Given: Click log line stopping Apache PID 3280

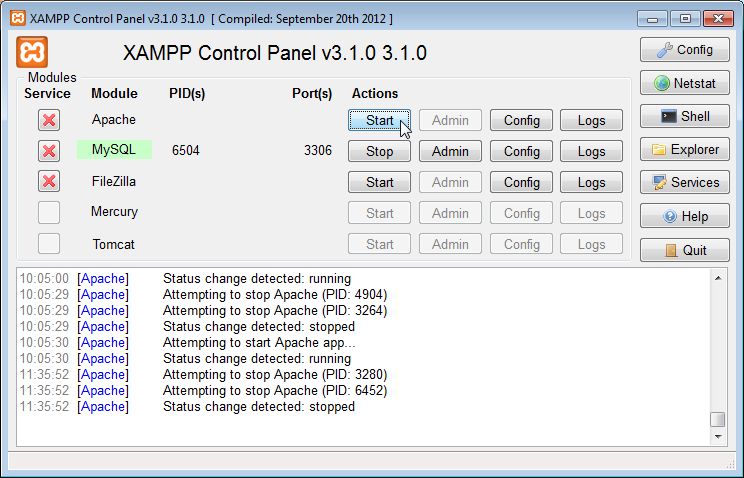Looking at the screenshot, I should 275,375.
